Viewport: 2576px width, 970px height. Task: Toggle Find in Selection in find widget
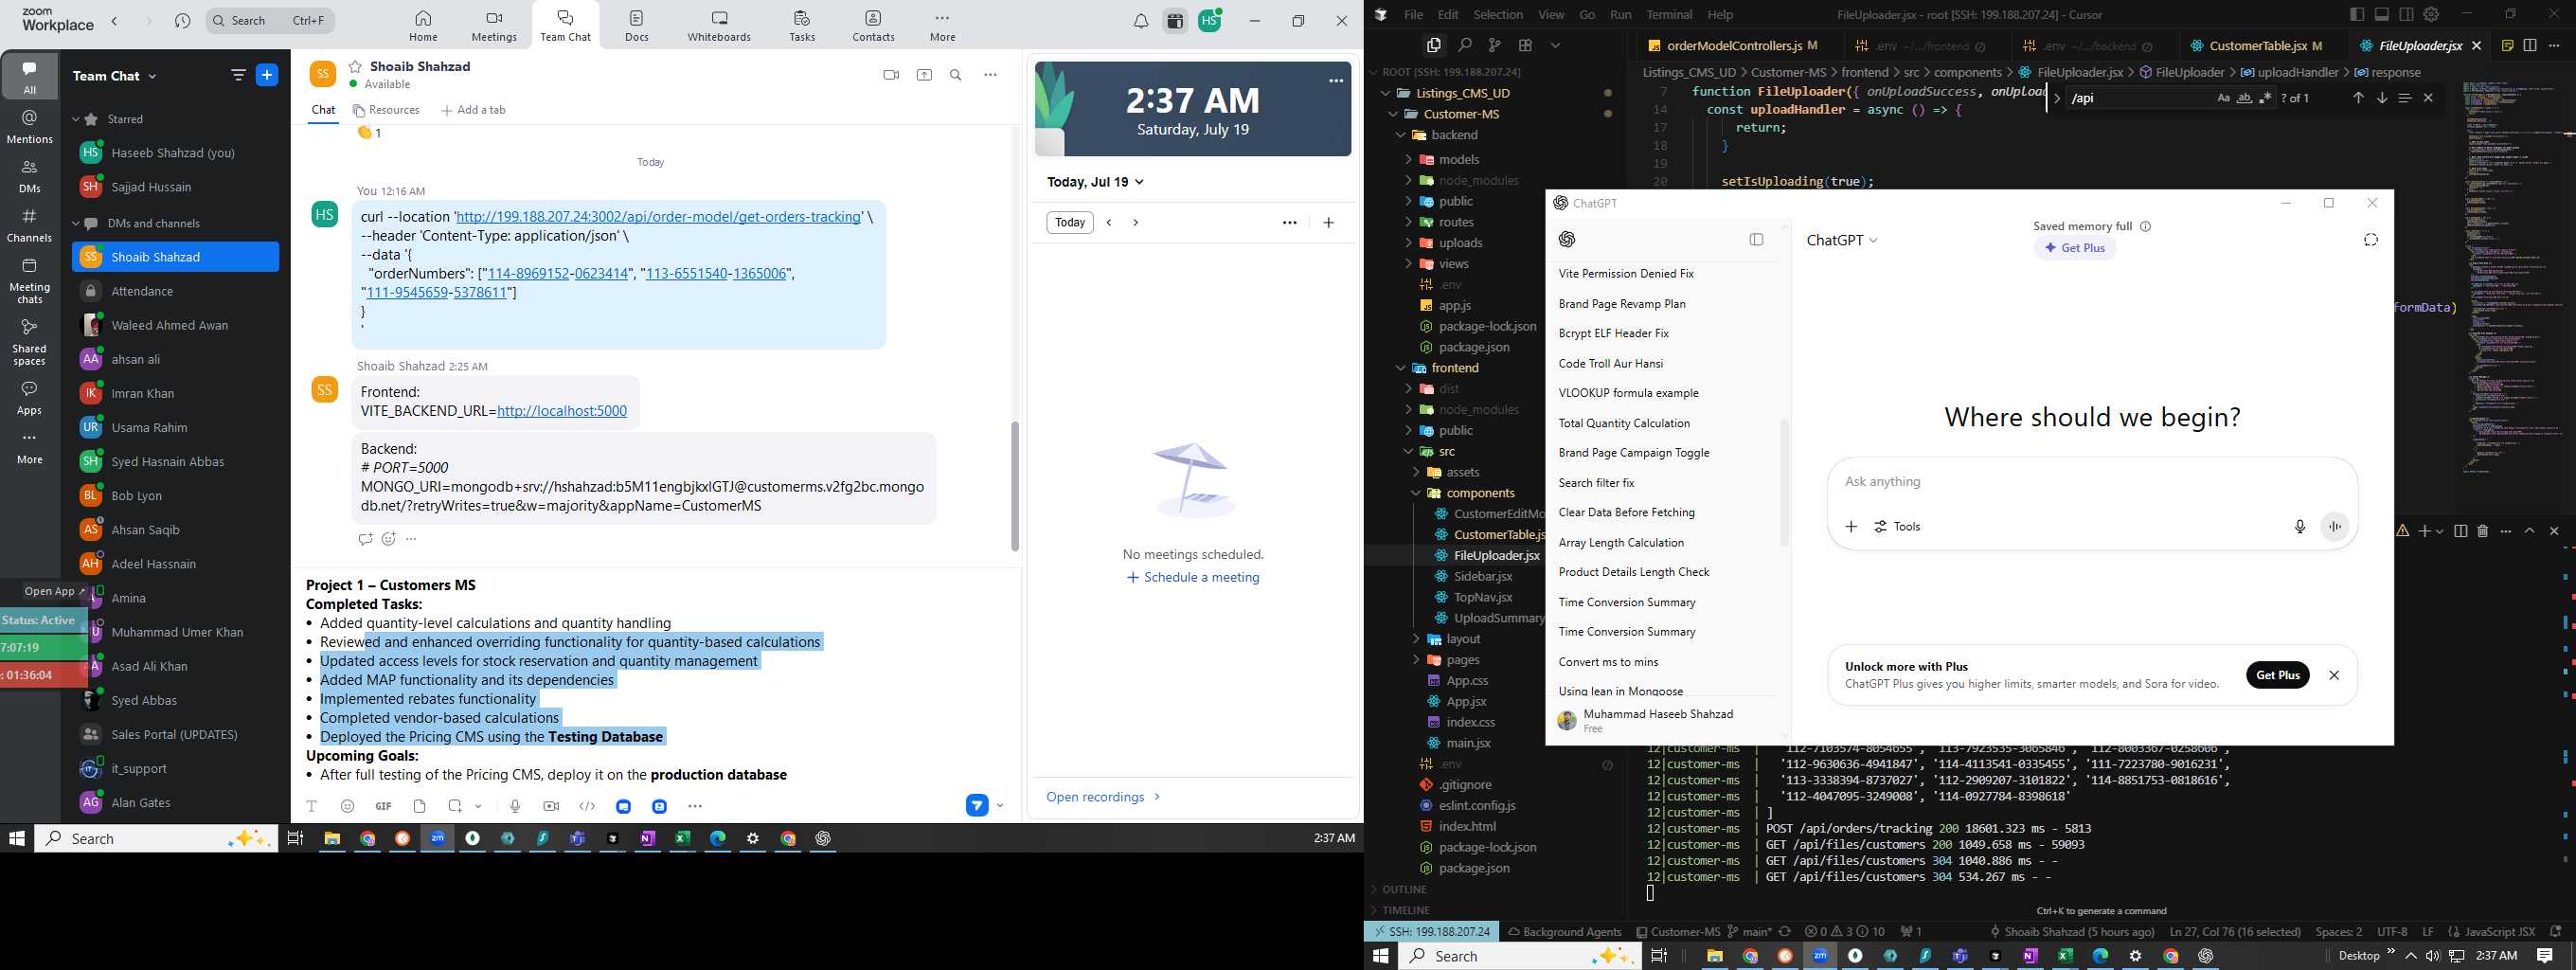pyautogui.click(x=2404, y=98)
